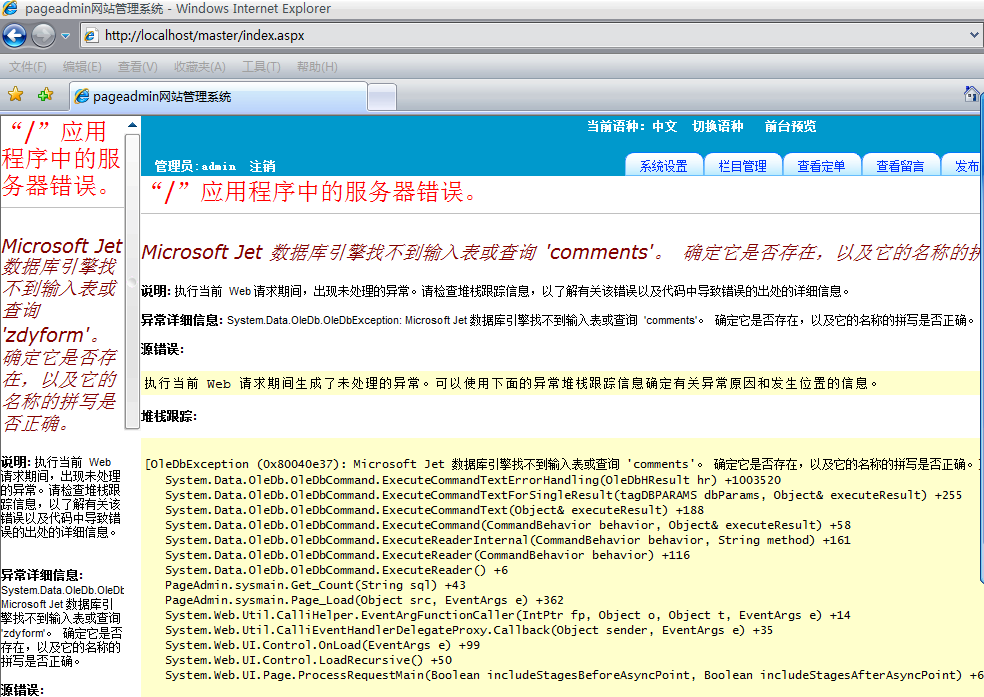
Task: Click the browser Back button
Action: click(x=14, y=36)
